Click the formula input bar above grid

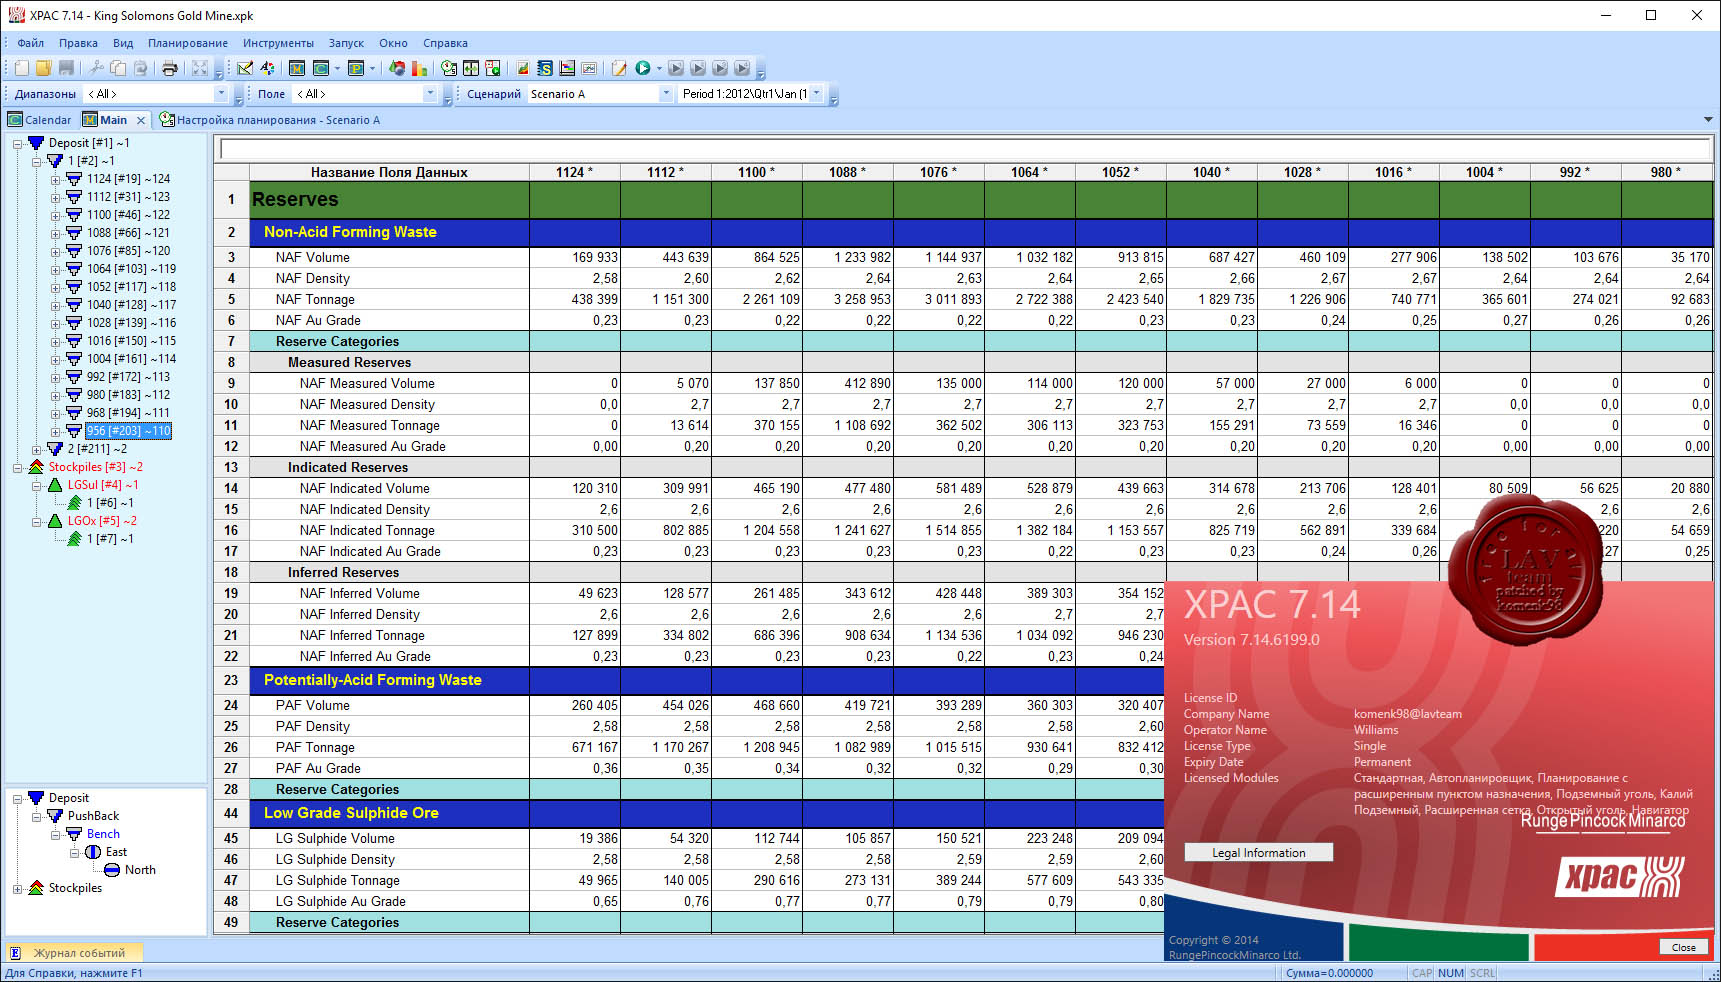[x=965, y=150]
